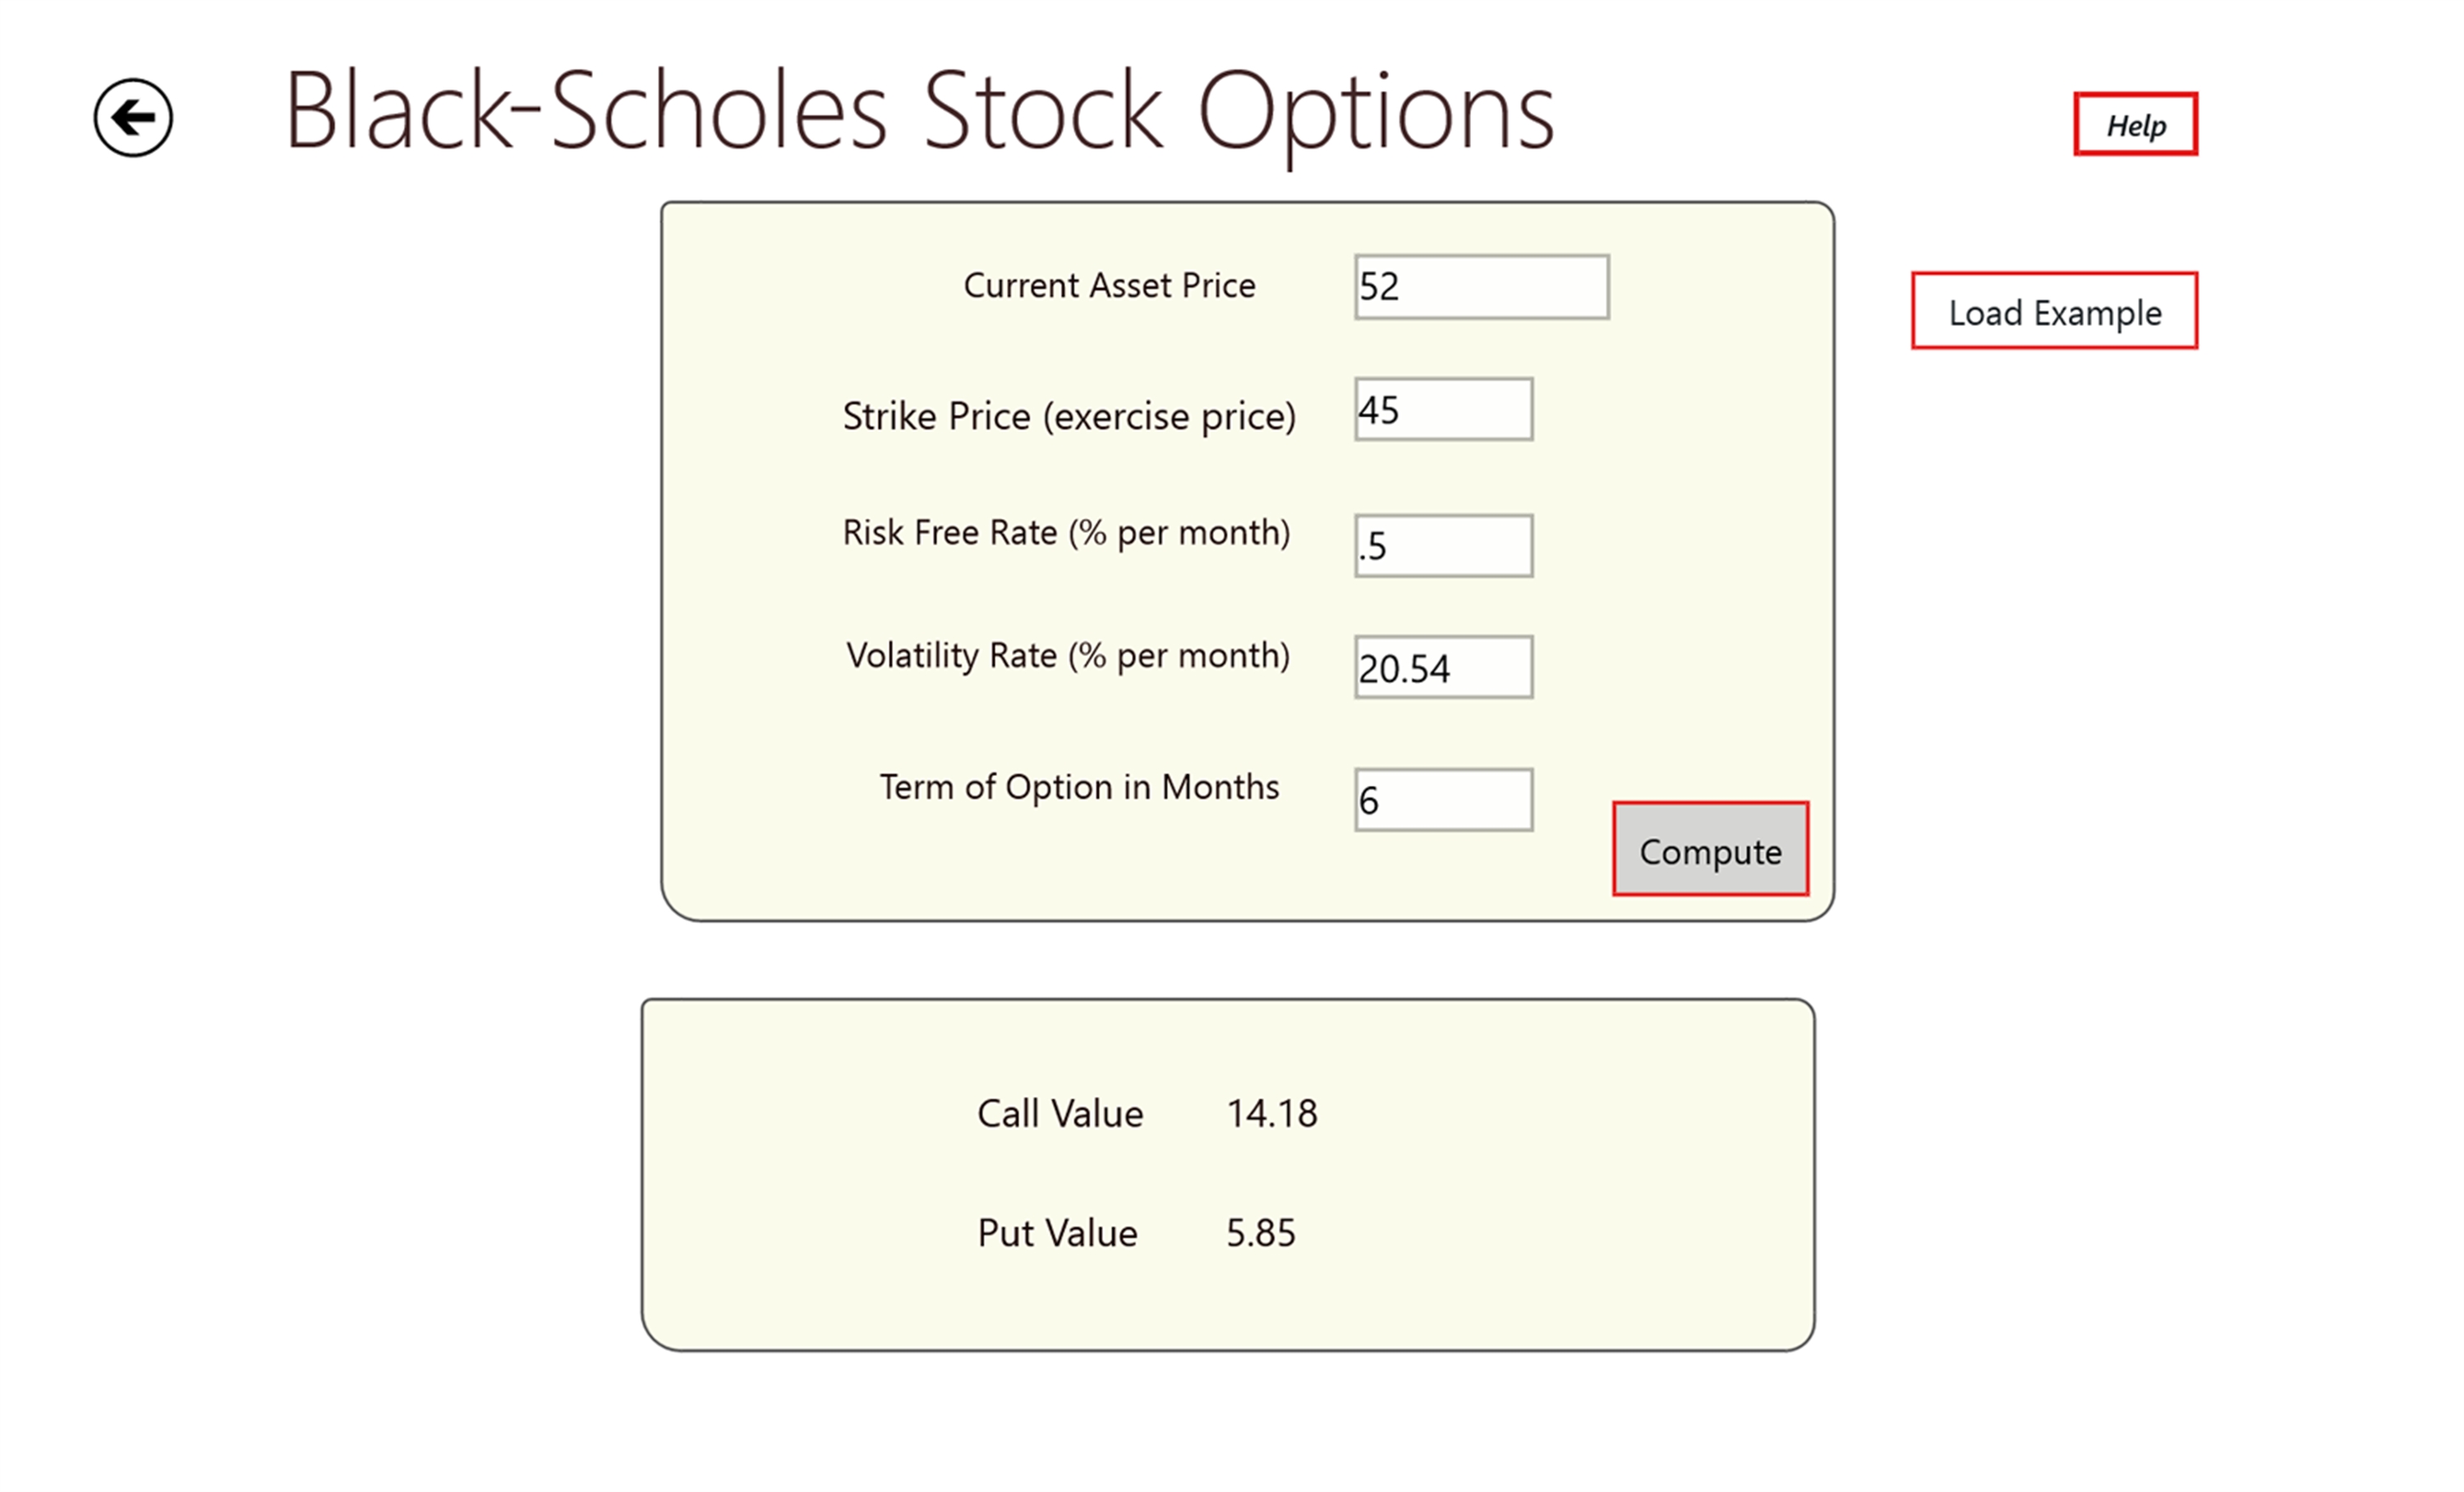
Task: Select the 14.18 call value result
Action: pyautogui.click(x=1271, y=1113)
